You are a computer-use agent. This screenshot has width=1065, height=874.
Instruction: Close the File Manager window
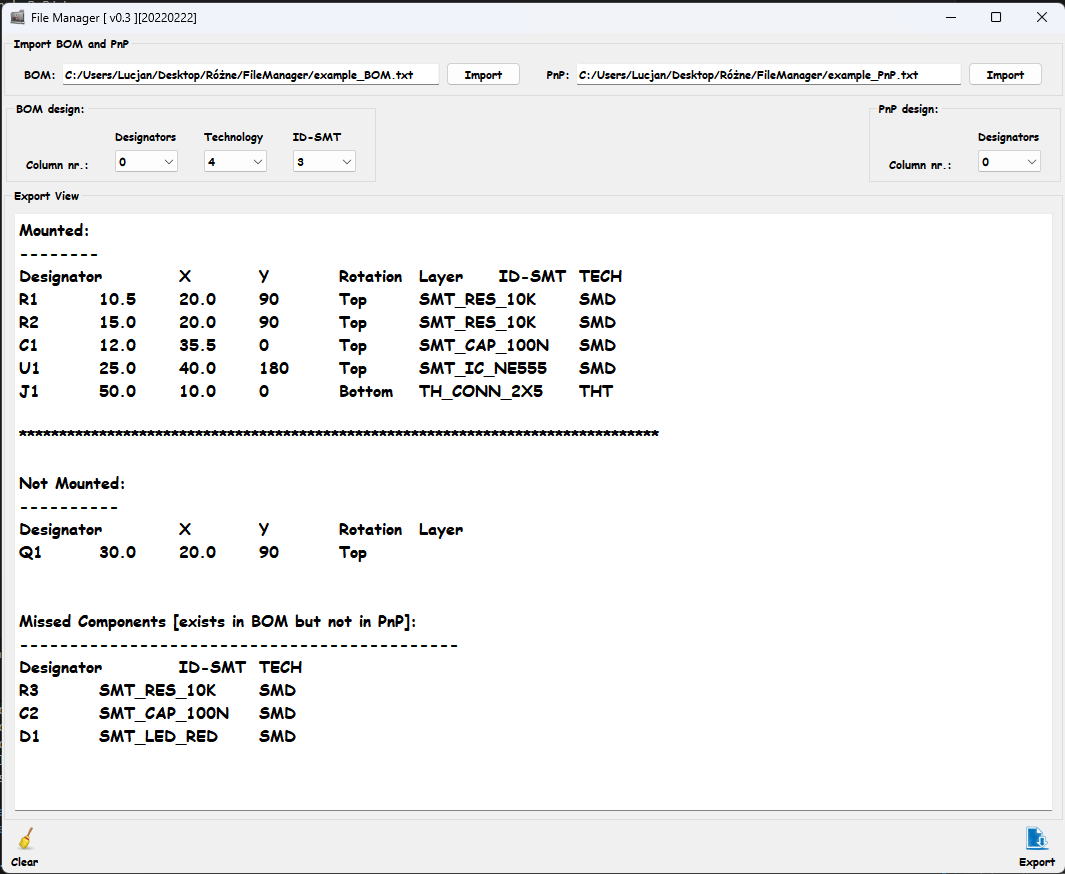[x=1041, y=17]
